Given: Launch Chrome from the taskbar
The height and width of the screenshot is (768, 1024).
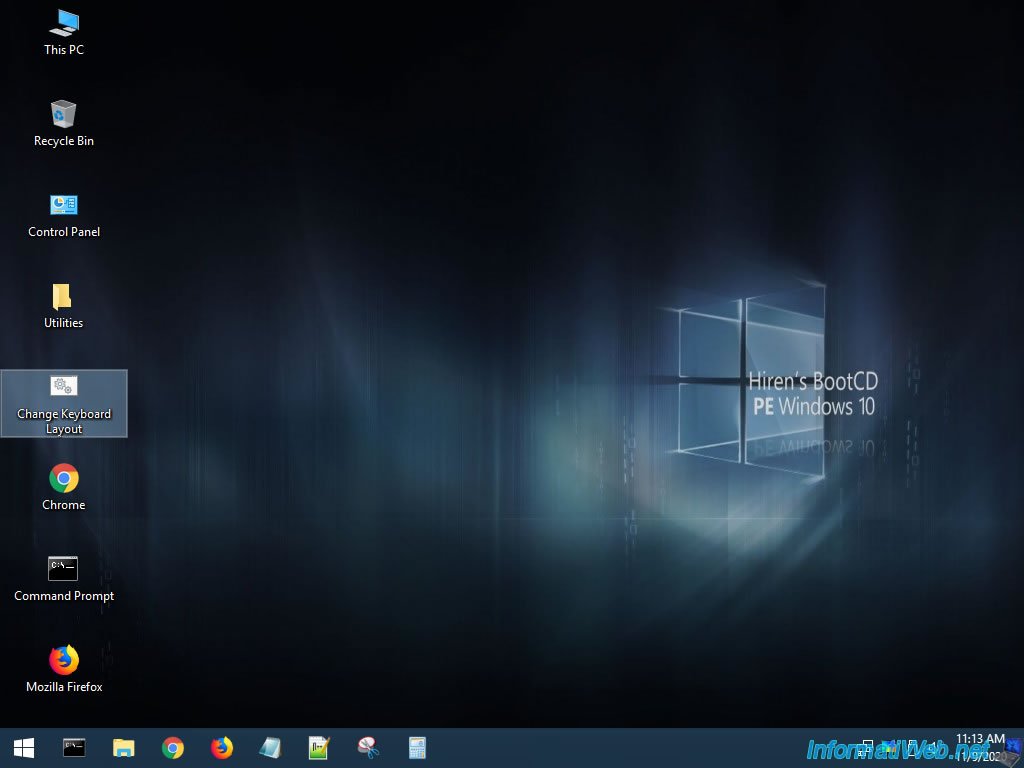Looking at the screenshot, I should 173,748.
